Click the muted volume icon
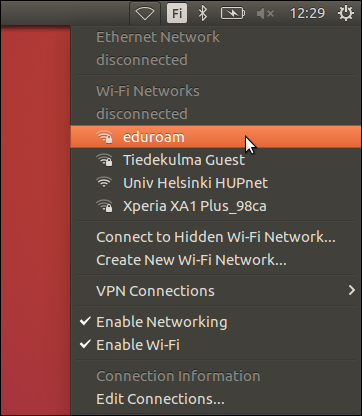Screen dimensions: 362x416 coord(265,14)
